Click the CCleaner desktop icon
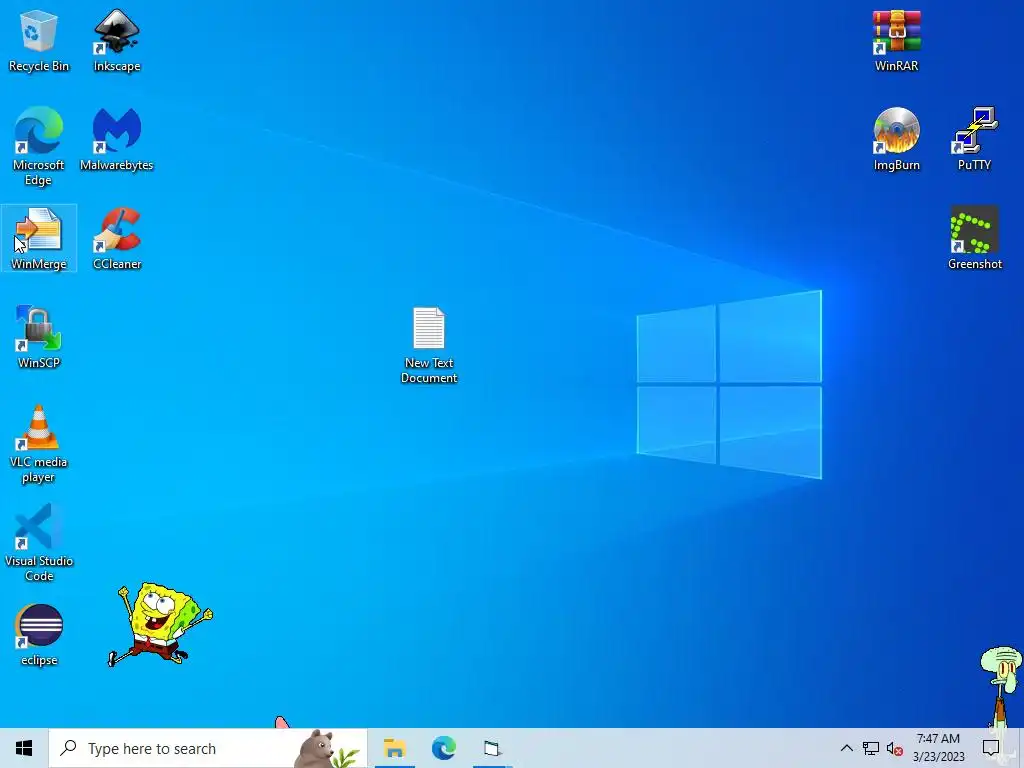The image size is (1024, 768). tap(117, 238)
